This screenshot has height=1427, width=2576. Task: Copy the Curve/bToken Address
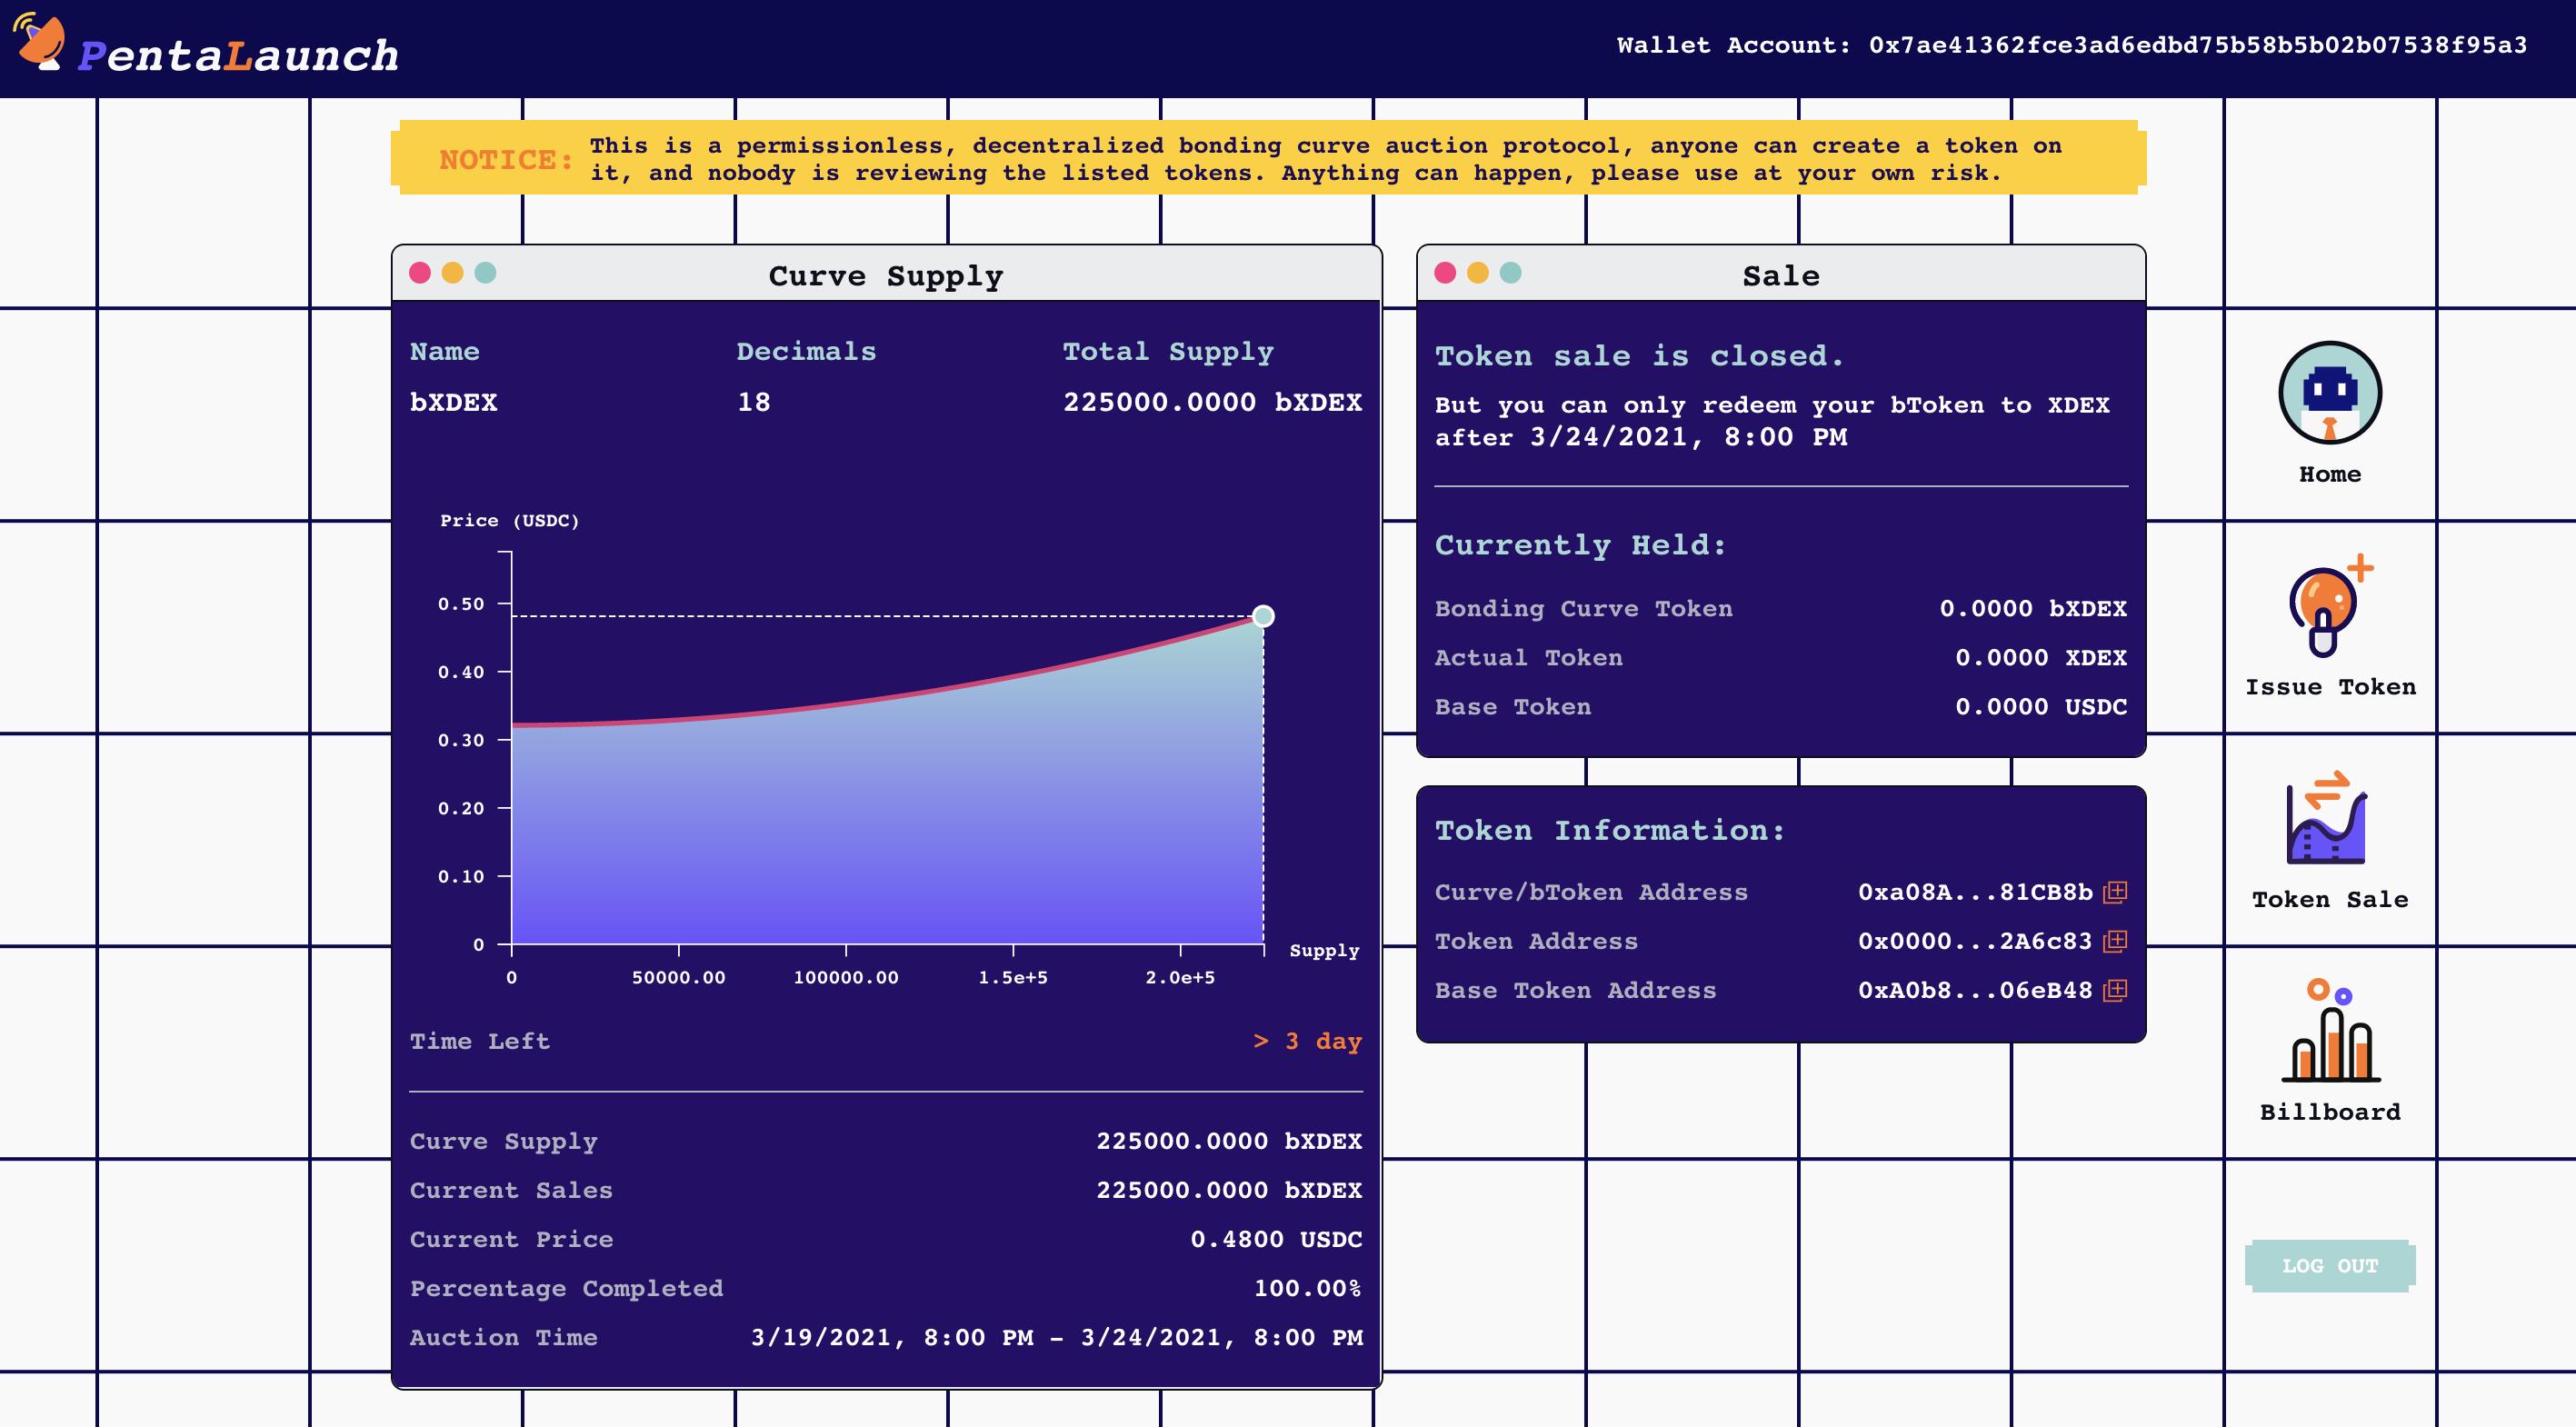2115,892
